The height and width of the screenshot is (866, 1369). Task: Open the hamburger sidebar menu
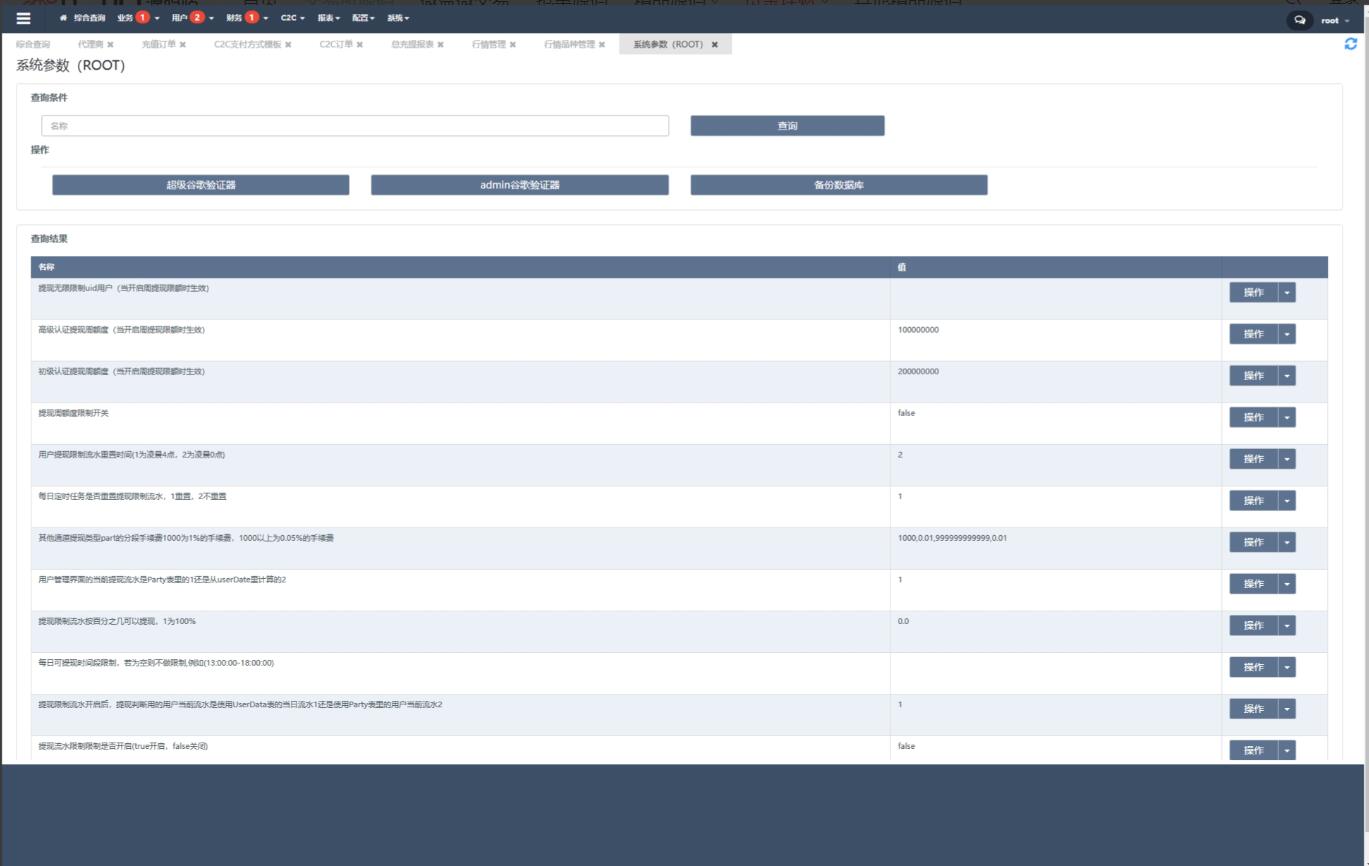tap(23, 19)
